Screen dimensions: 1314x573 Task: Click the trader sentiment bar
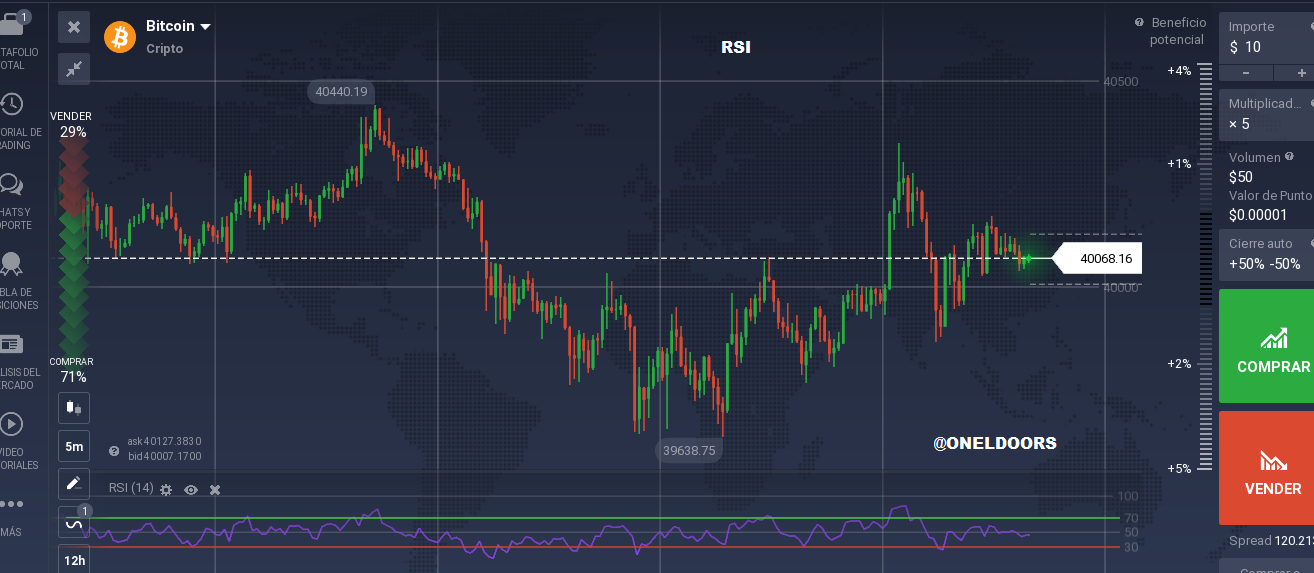(x=72, y=247)
